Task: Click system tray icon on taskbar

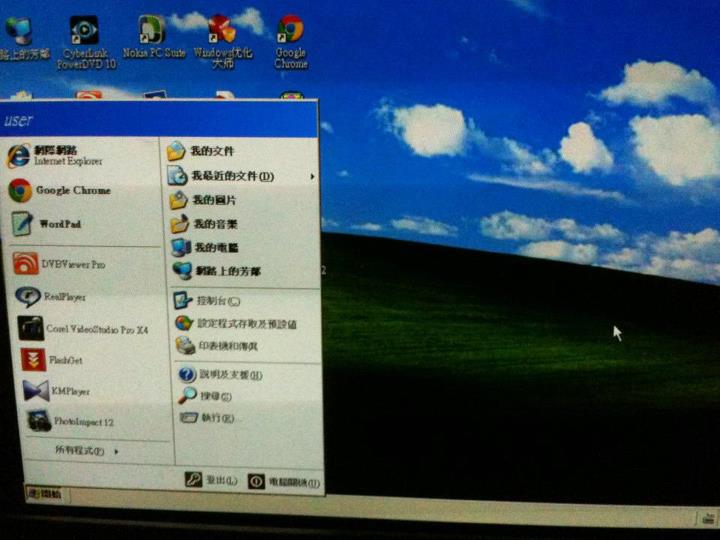Action: [x=710, y=519]
